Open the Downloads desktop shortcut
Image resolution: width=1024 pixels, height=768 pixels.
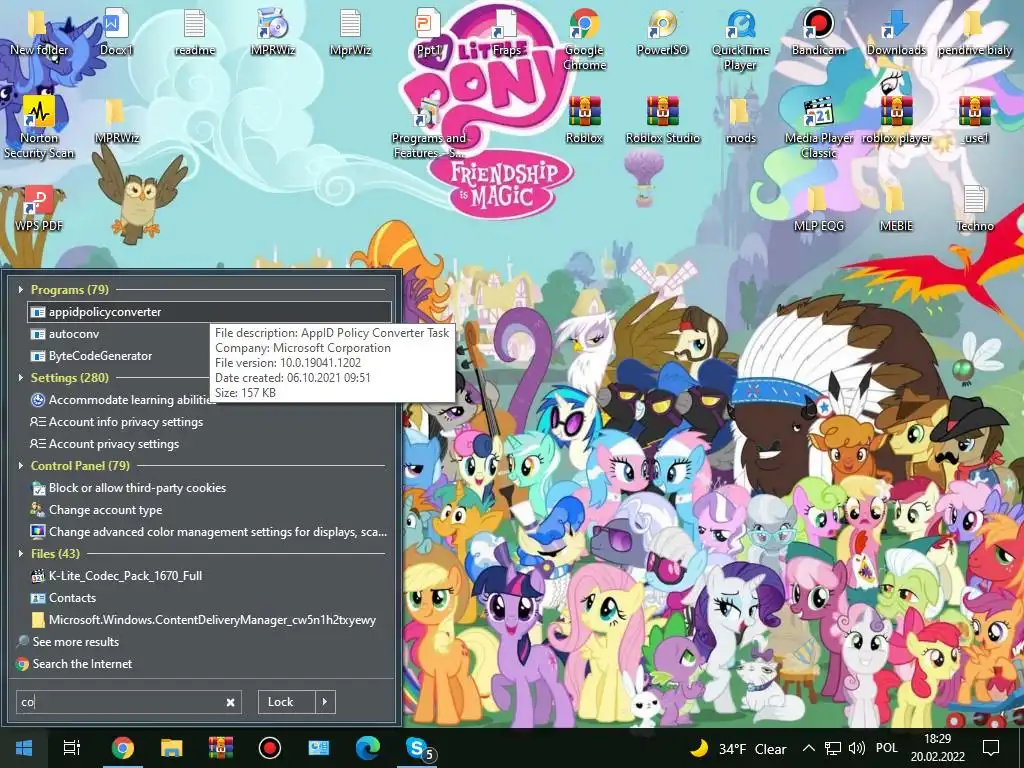point(896,33)
